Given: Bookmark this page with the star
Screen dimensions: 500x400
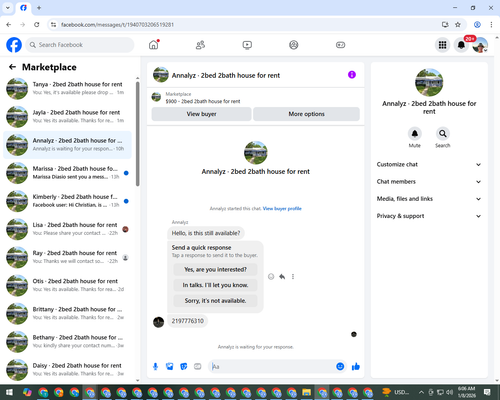Looking at the screenshot, I should 458,25.
